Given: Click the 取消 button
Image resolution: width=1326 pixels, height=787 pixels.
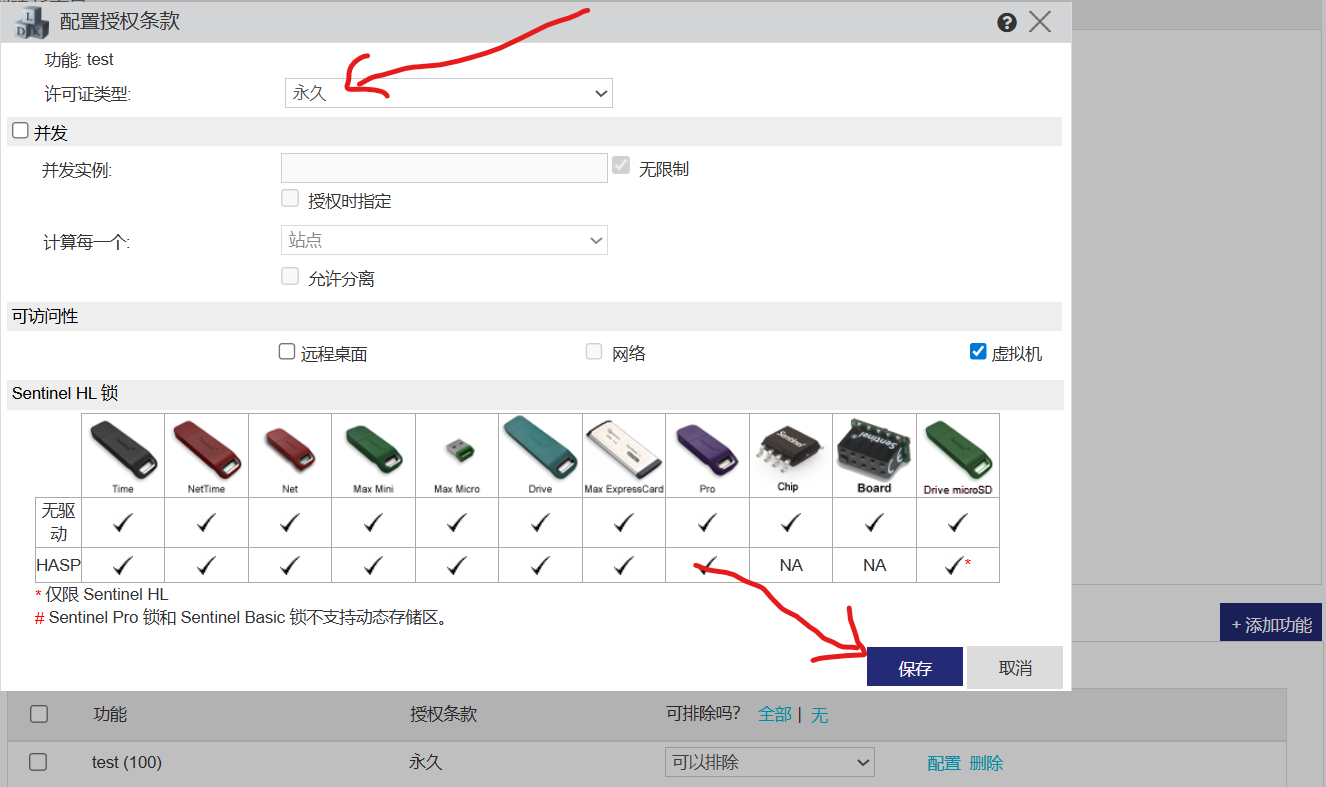Looking at the screenshot, I should click(x=1015, y=668).
